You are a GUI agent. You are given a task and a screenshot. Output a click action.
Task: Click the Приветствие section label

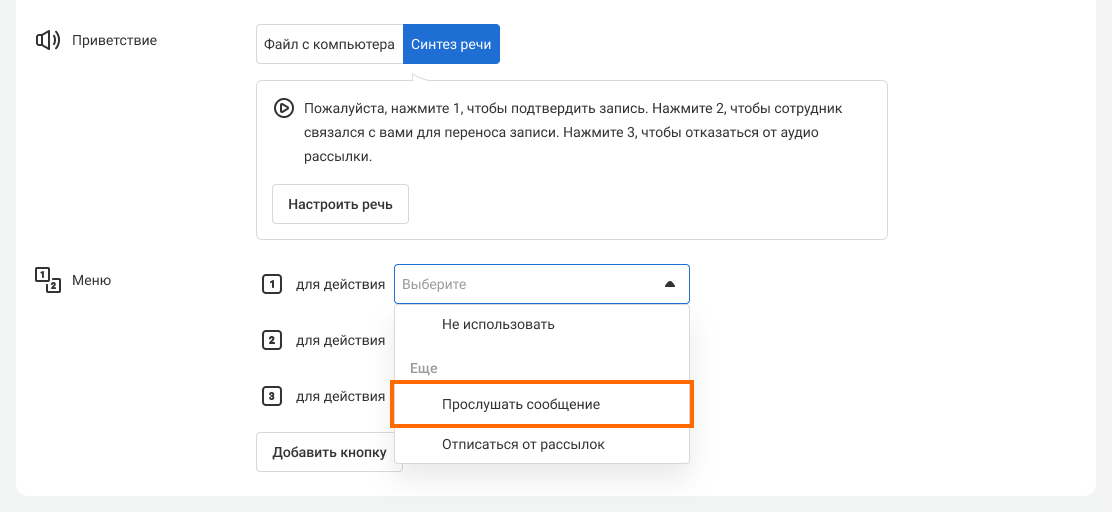click(x=114, y=41)
